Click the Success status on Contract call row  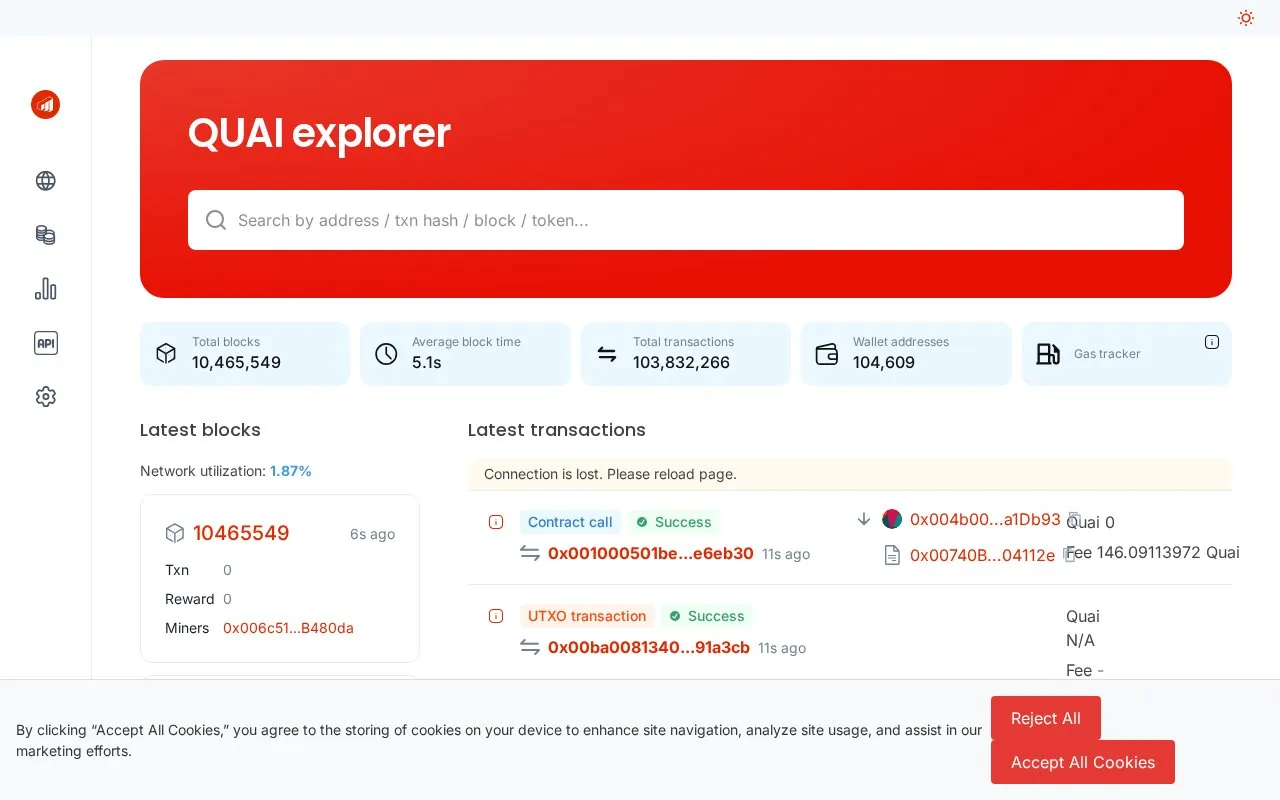coord(674,522)
